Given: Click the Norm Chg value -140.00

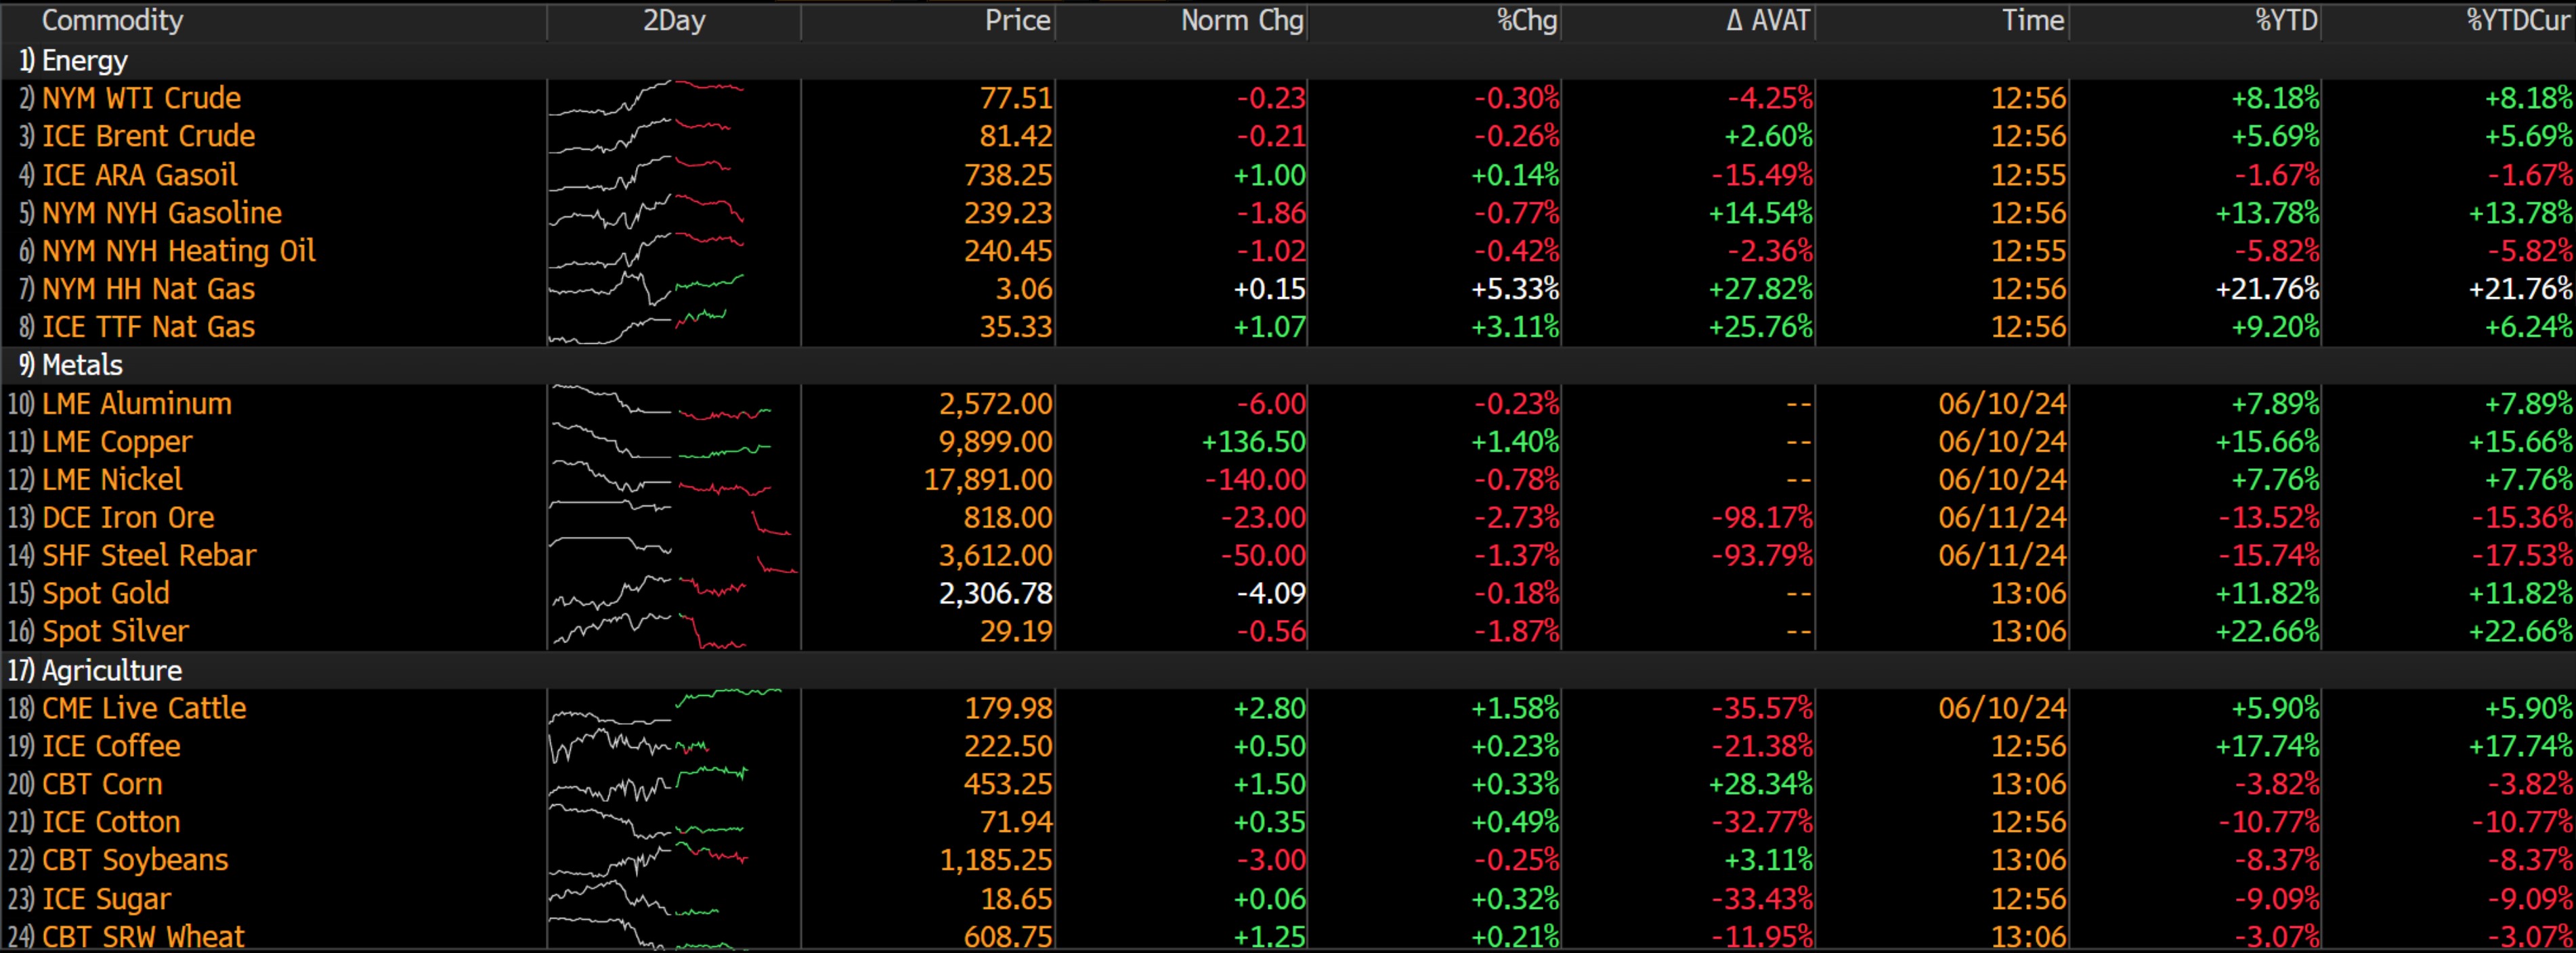Looking at the screenshot, I should click(x=1256, y=480).
